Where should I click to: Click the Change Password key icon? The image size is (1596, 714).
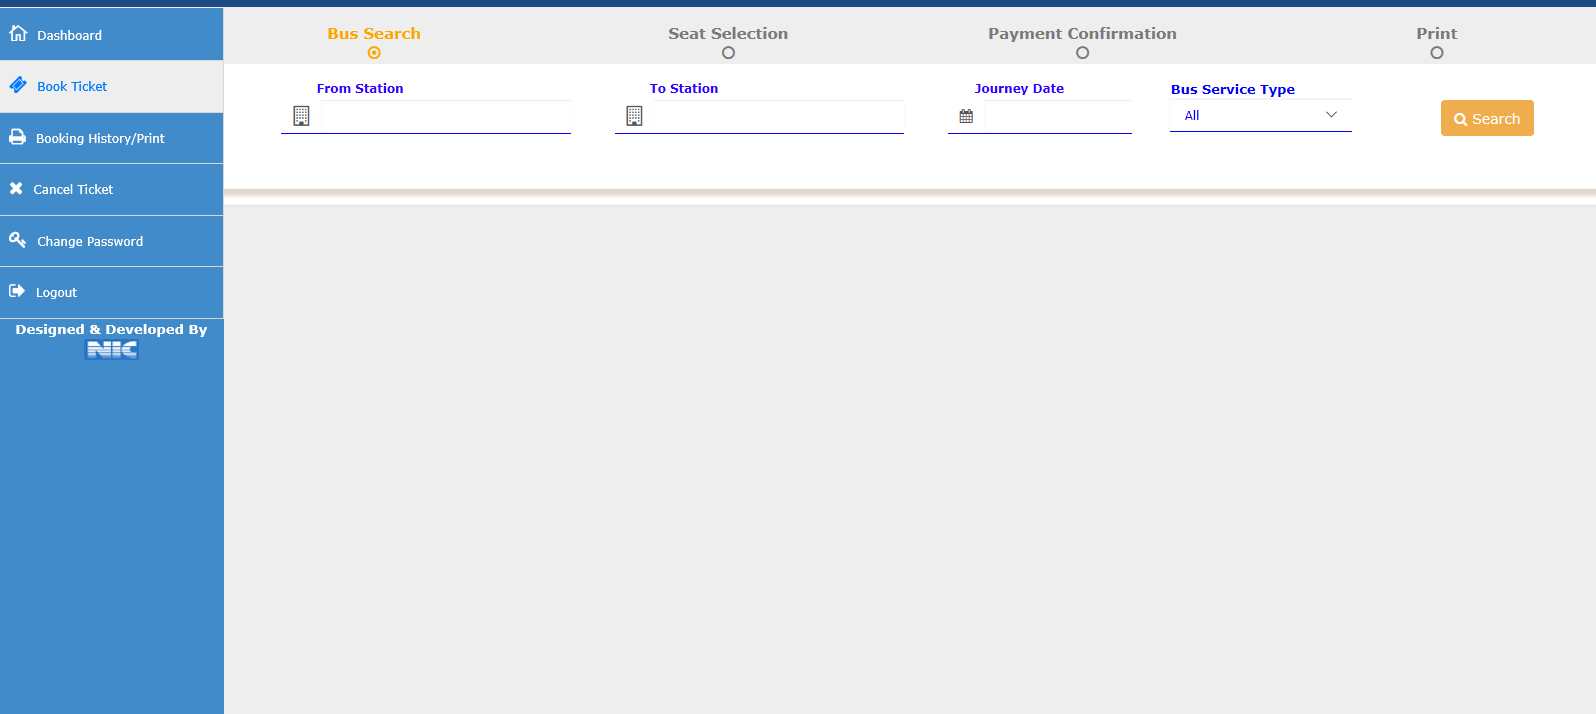(x=18, y=240)
